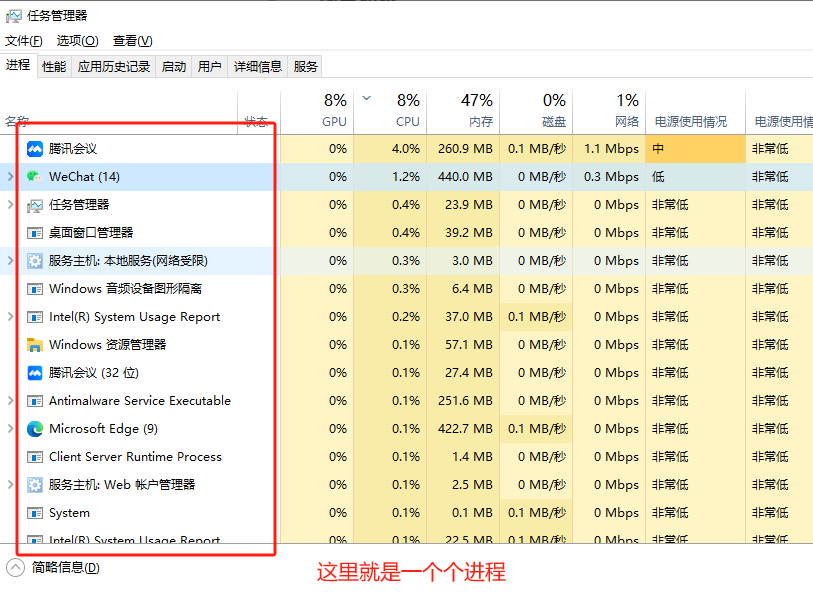Click the 4.0% CPU cell

pos(390,149)
